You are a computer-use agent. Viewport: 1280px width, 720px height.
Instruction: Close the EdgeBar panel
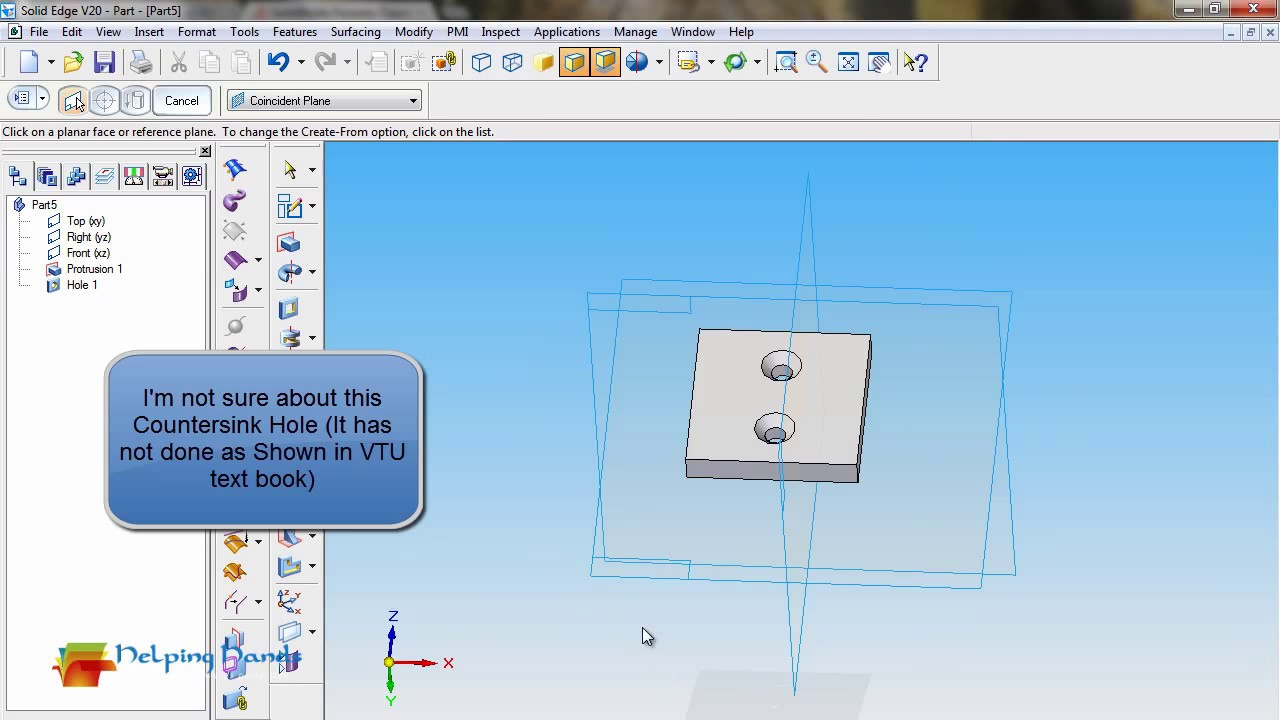[205, 151]
